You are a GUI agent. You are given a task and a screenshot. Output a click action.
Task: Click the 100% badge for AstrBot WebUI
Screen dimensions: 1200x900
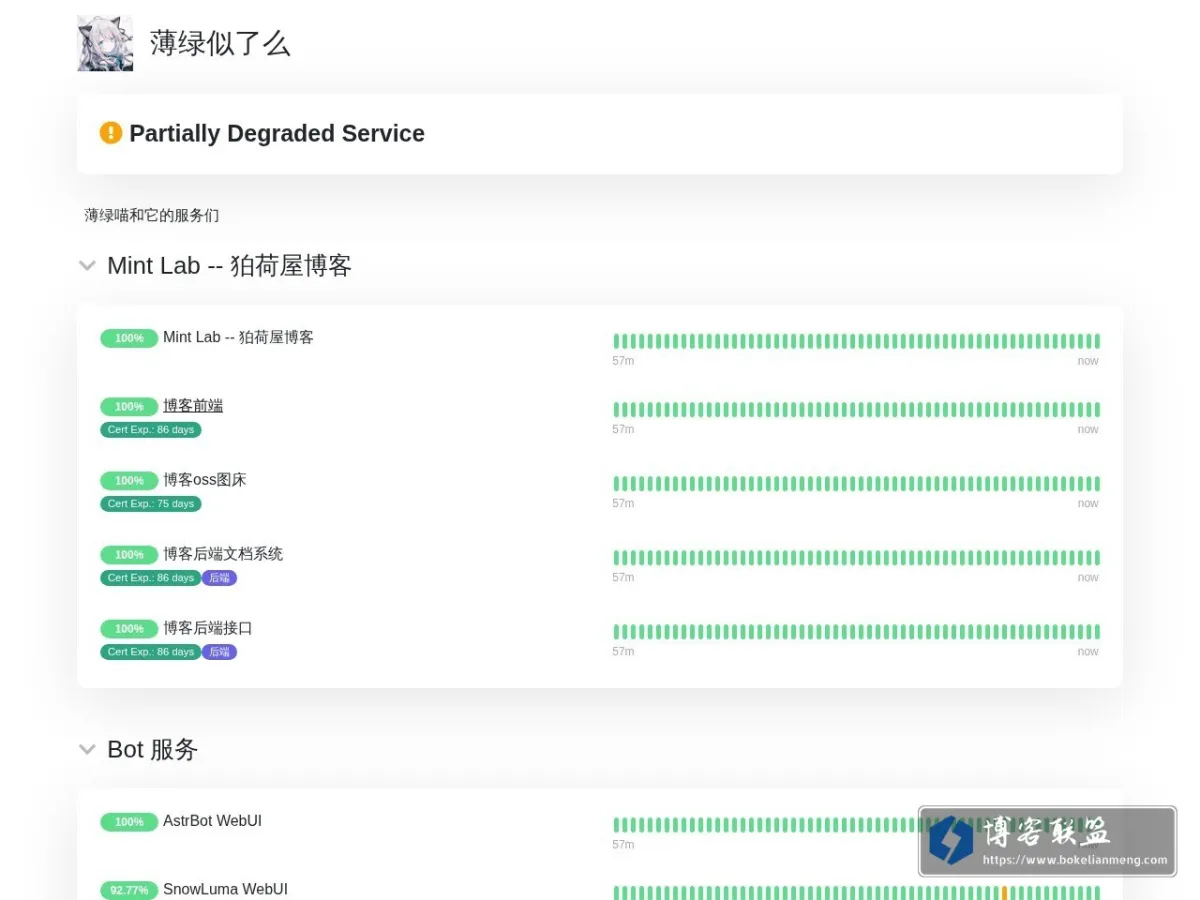point(129,822)
